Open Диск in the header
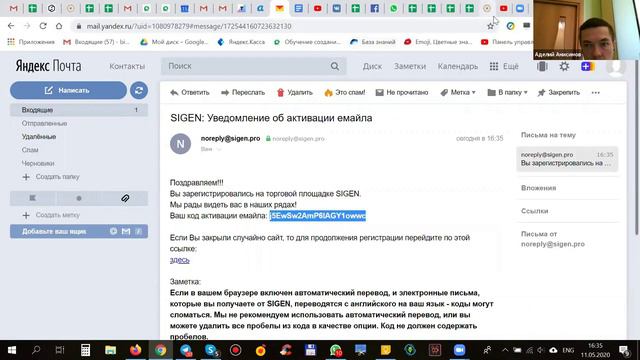 (372, 66)
